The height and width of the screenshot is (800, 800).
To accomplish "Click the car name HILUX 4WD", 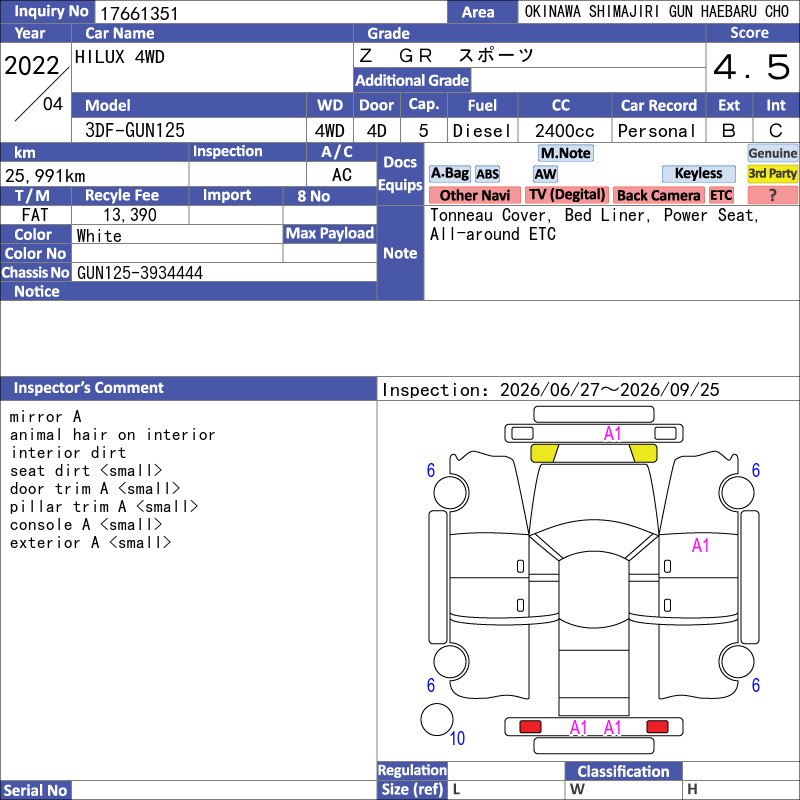I will [x=120, y=57].
